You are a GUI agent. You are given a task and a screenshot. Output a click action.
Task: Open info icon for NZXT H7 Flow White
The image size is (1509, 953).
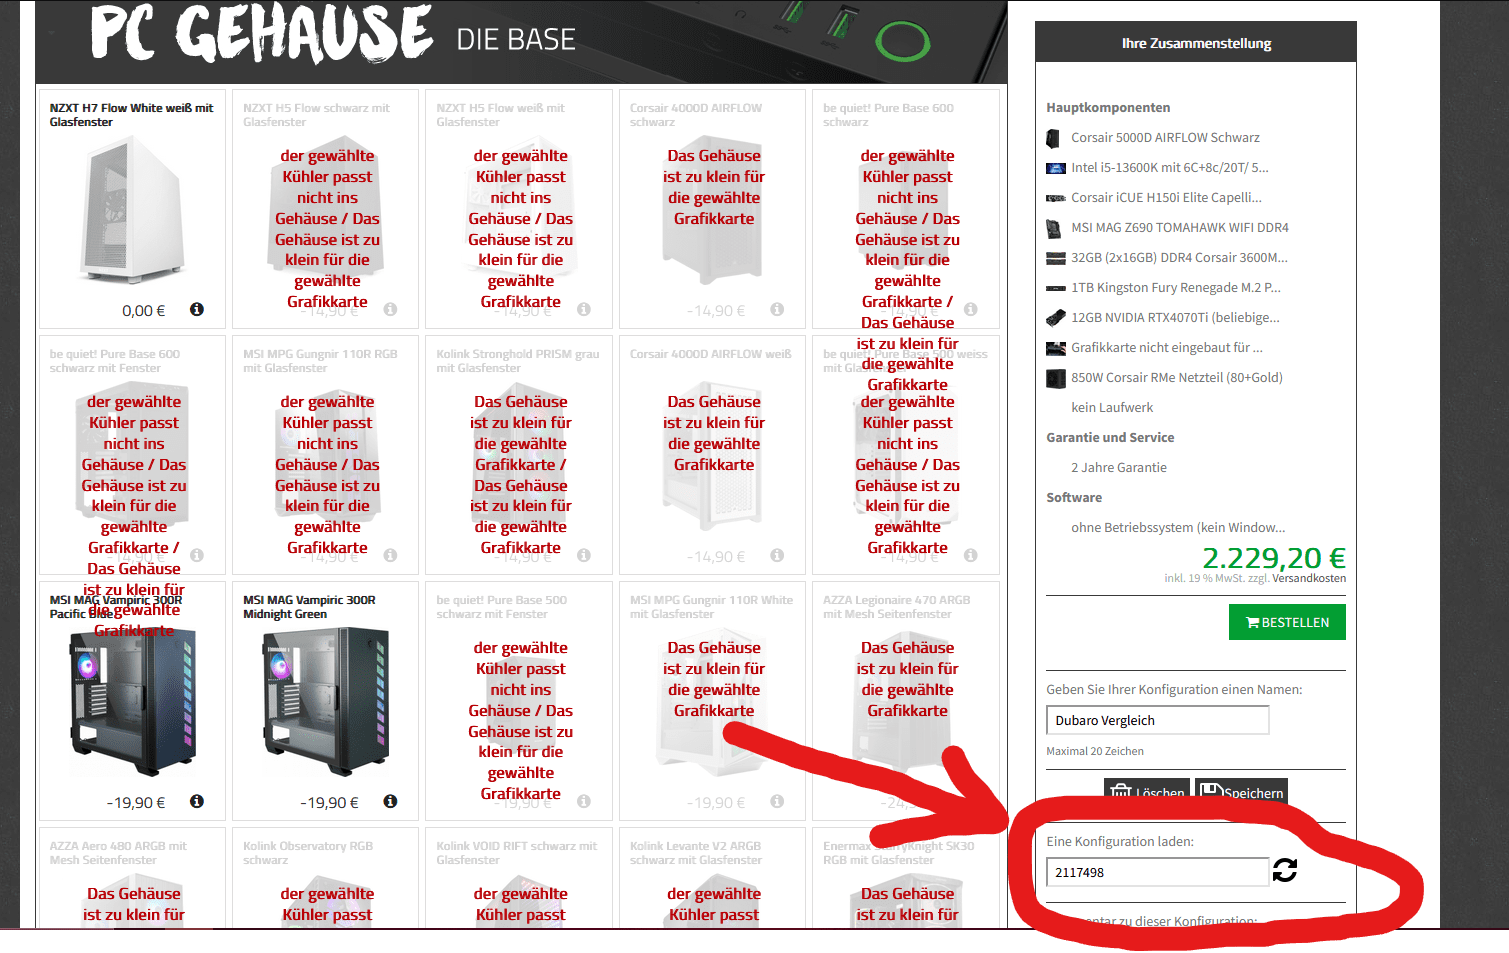pyautogui.click(x=197, y=309)
